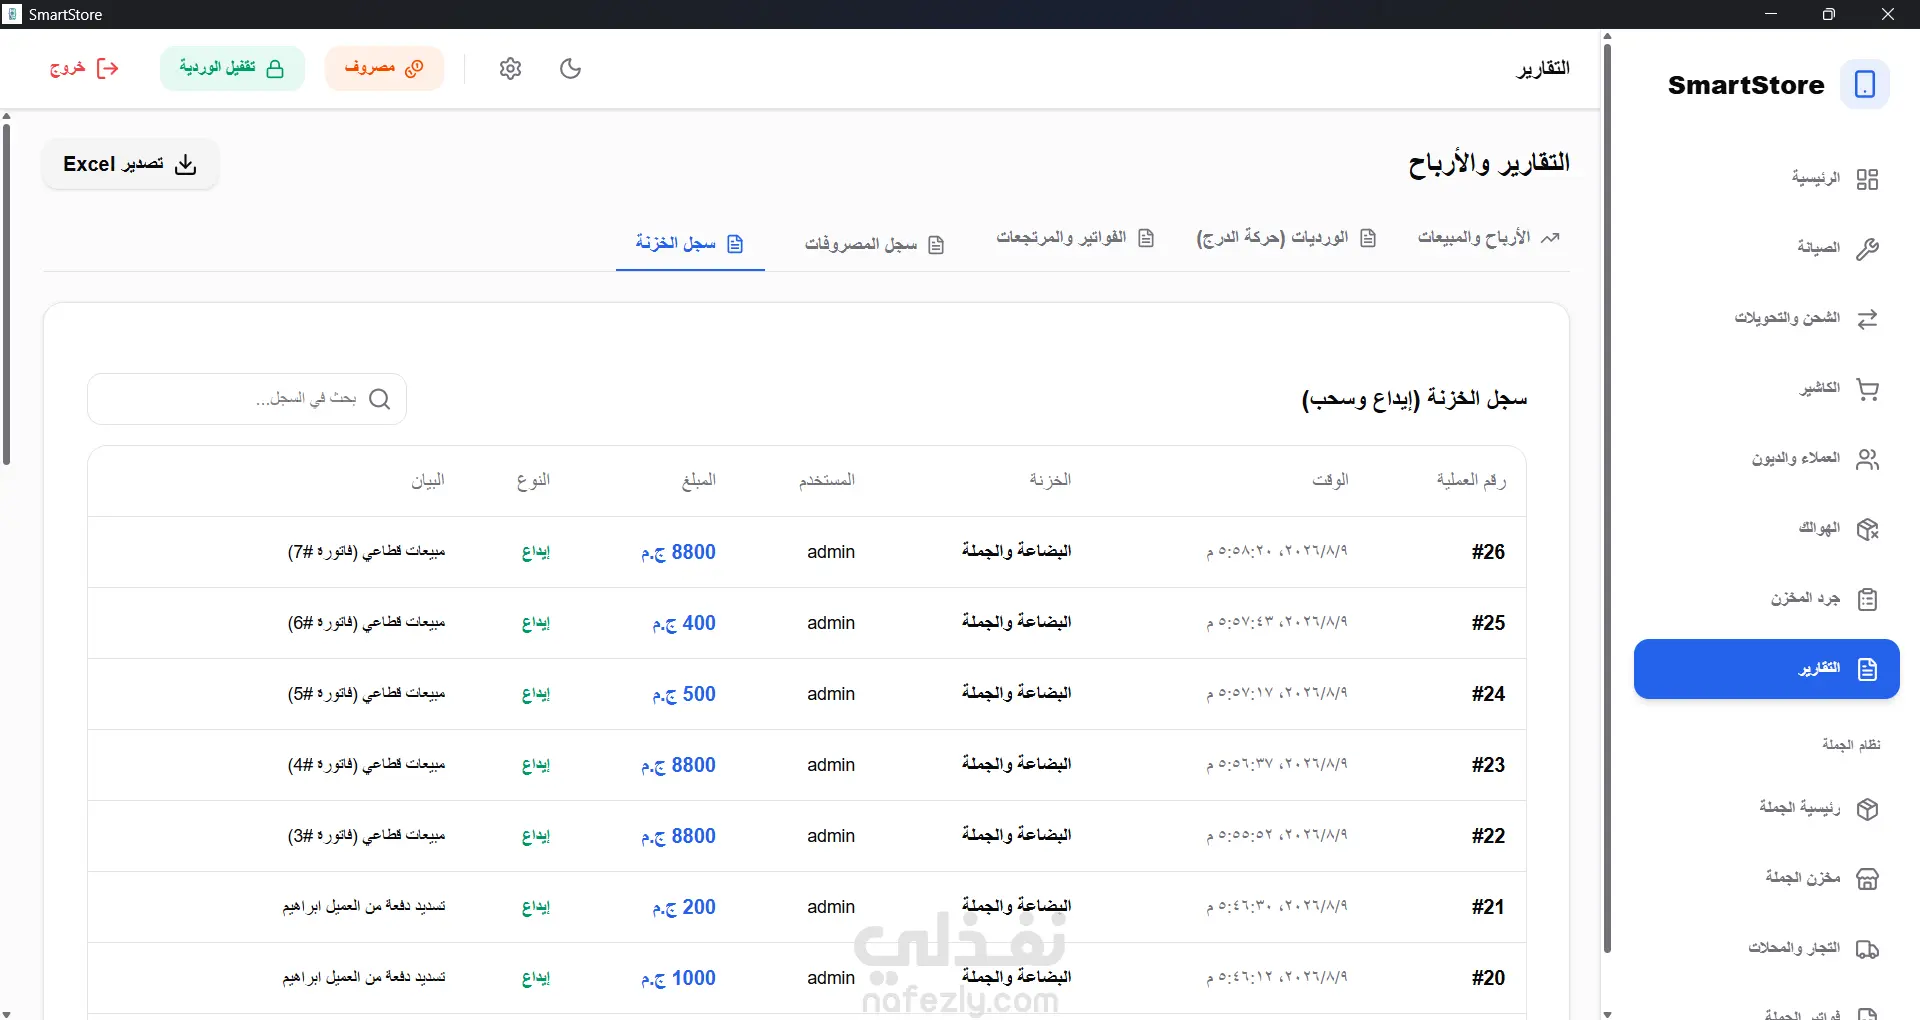This screenshot has width=1920, height=1020.
Task: Open the الهوالك damaged goods box icon
Action: [1867, 529]
